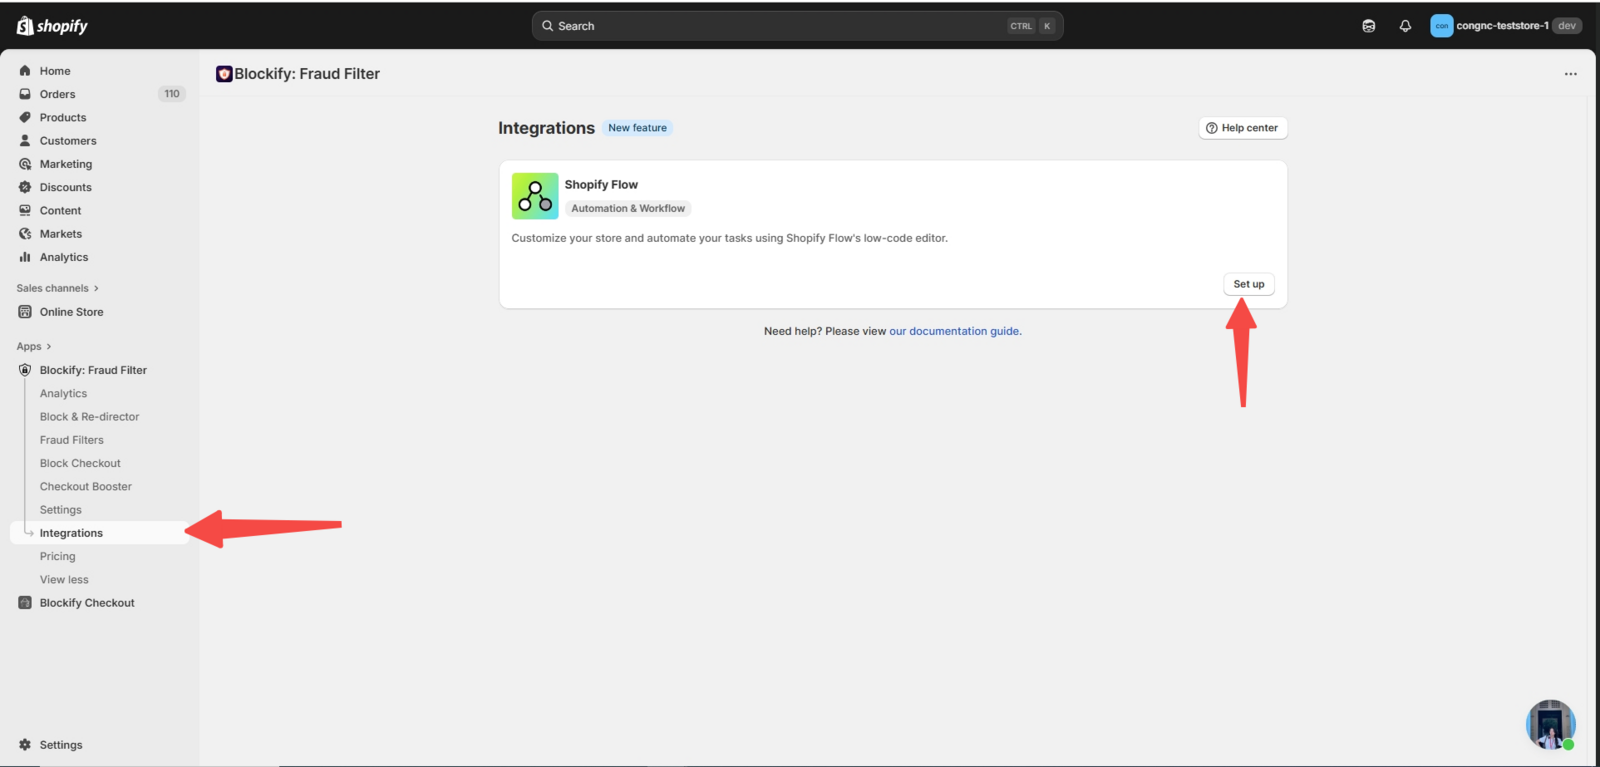Click the dev badge next to store name
This screenshot has height=767, width=1600.
pyautogui.click(x=1567, y=26)
